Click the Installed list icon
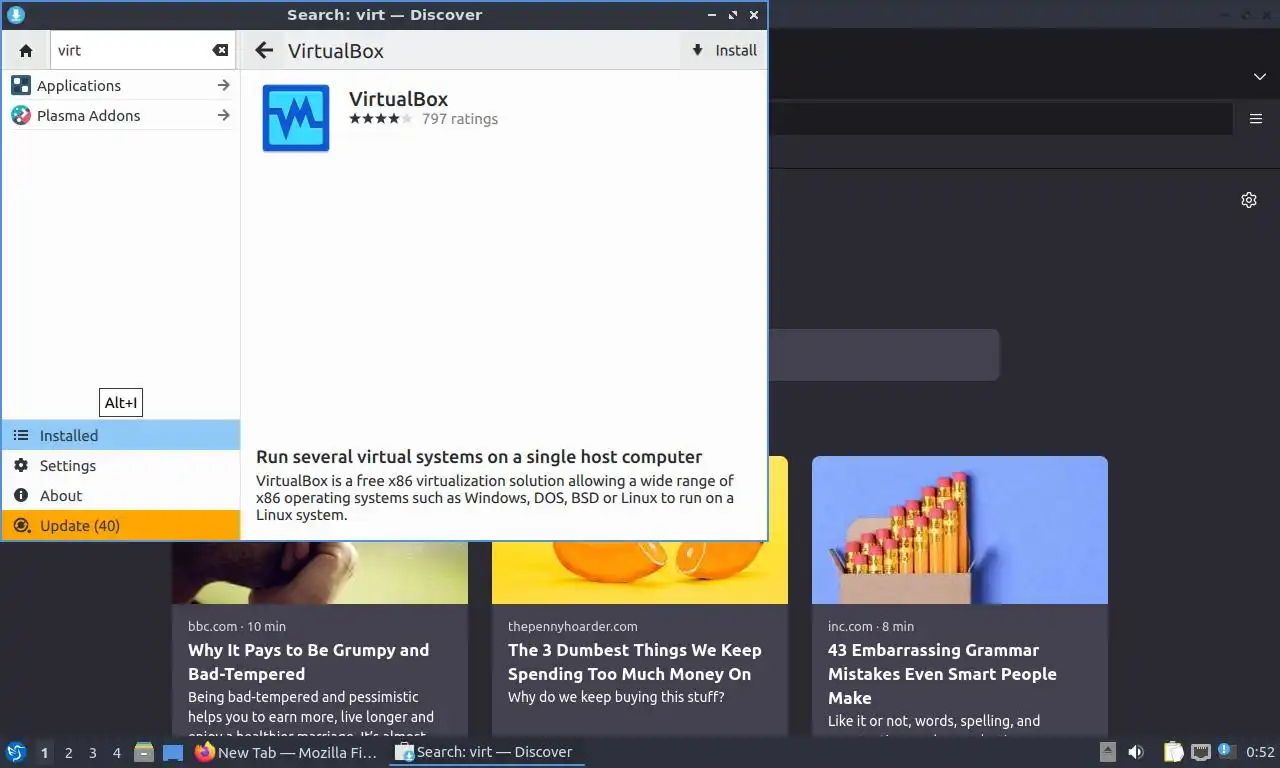Image resolution: width=1280 pixels, height=768 pixels. [21, 435]
